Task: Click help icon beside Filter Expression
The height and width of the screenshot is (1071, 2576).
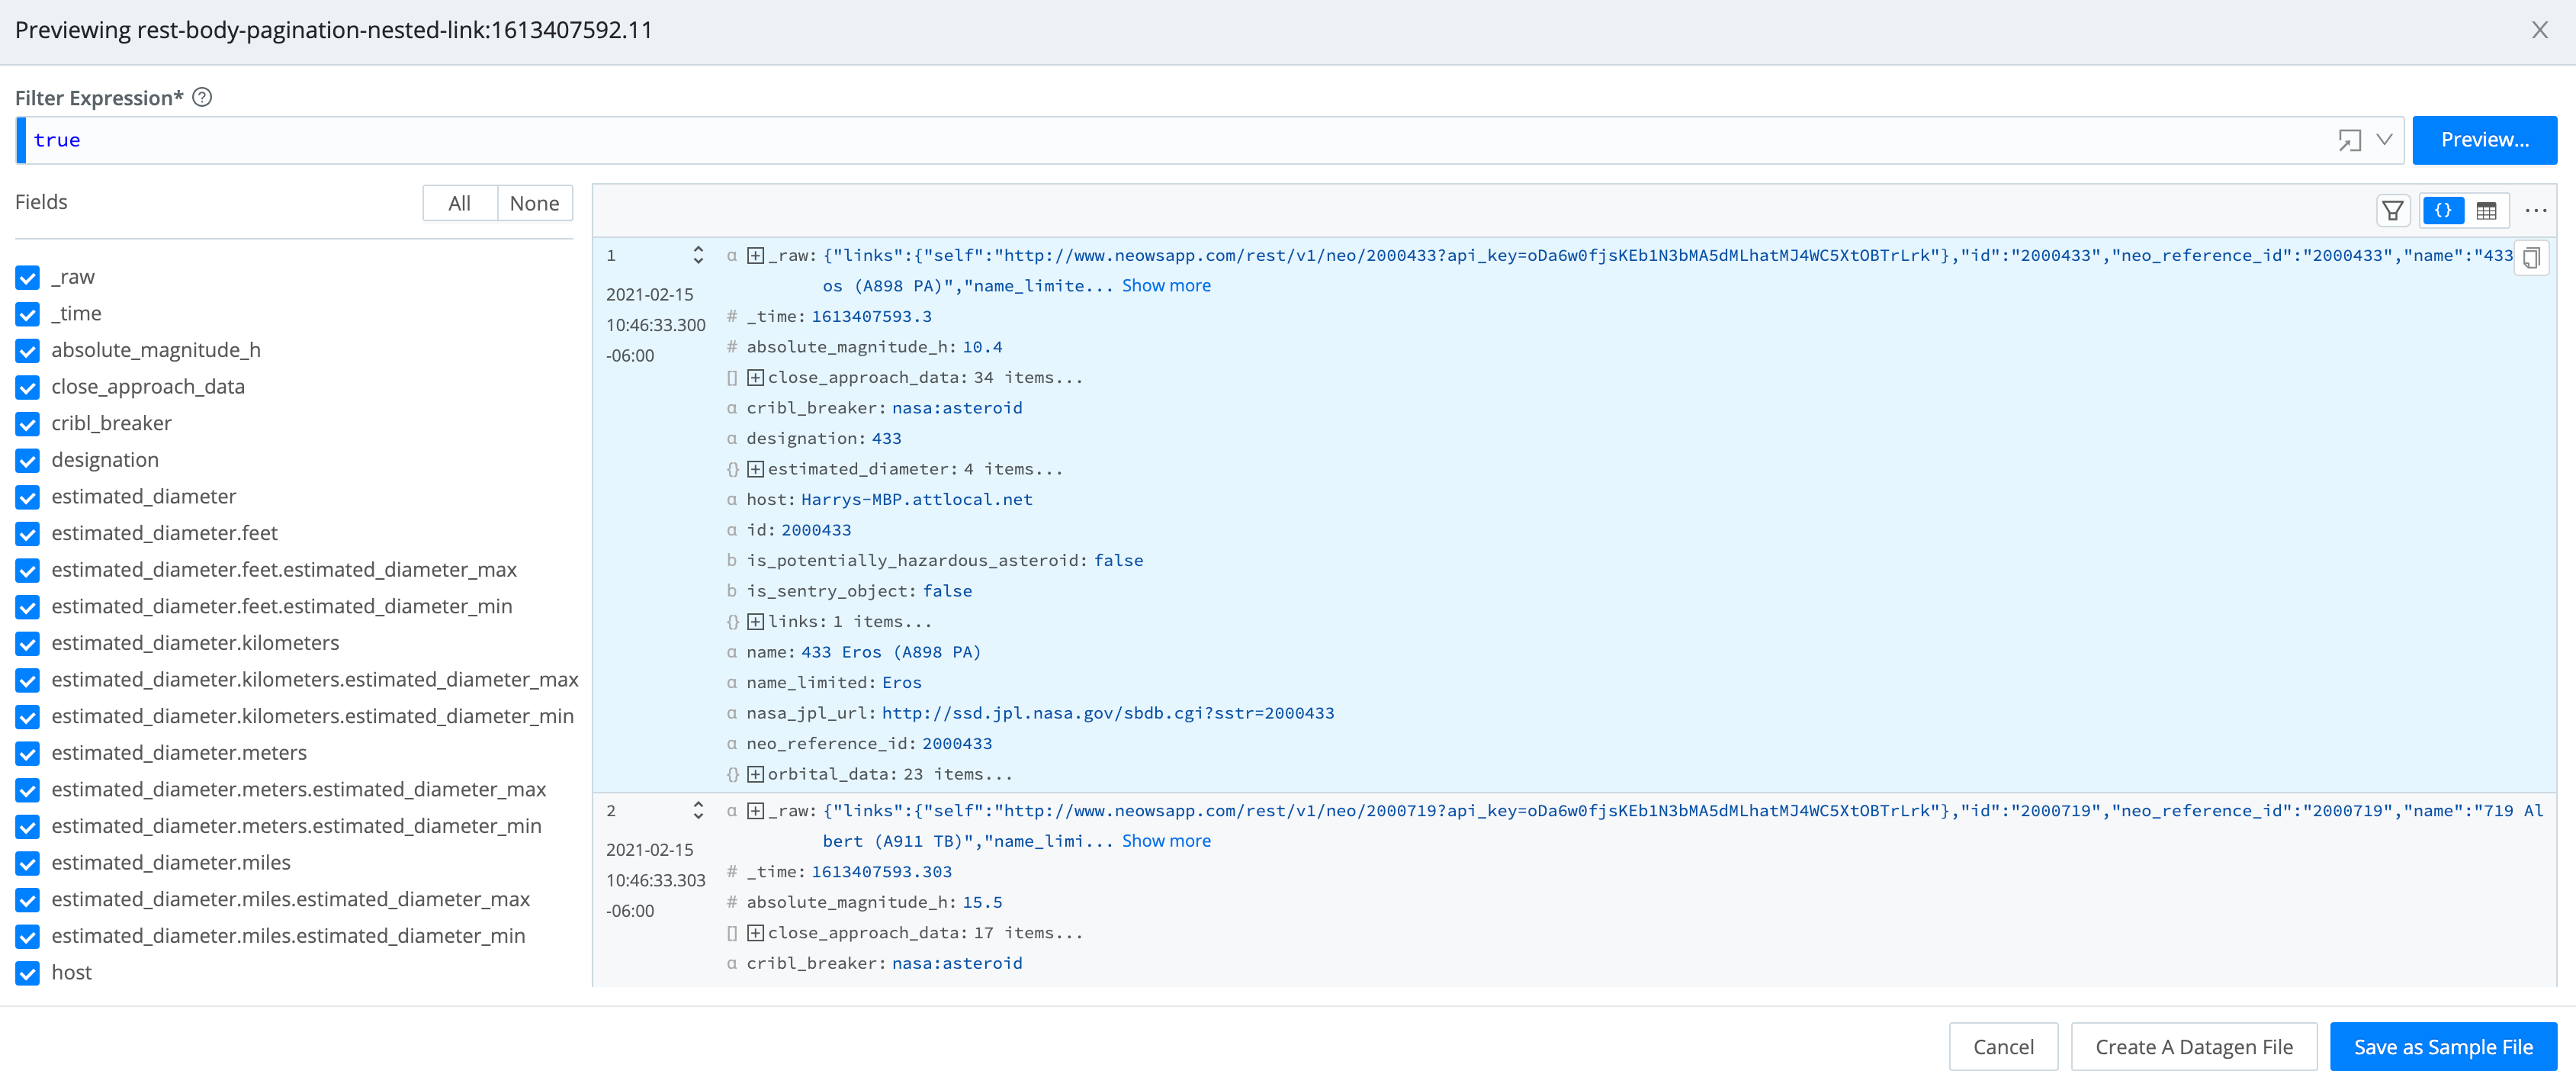Action: coord(202,97)
